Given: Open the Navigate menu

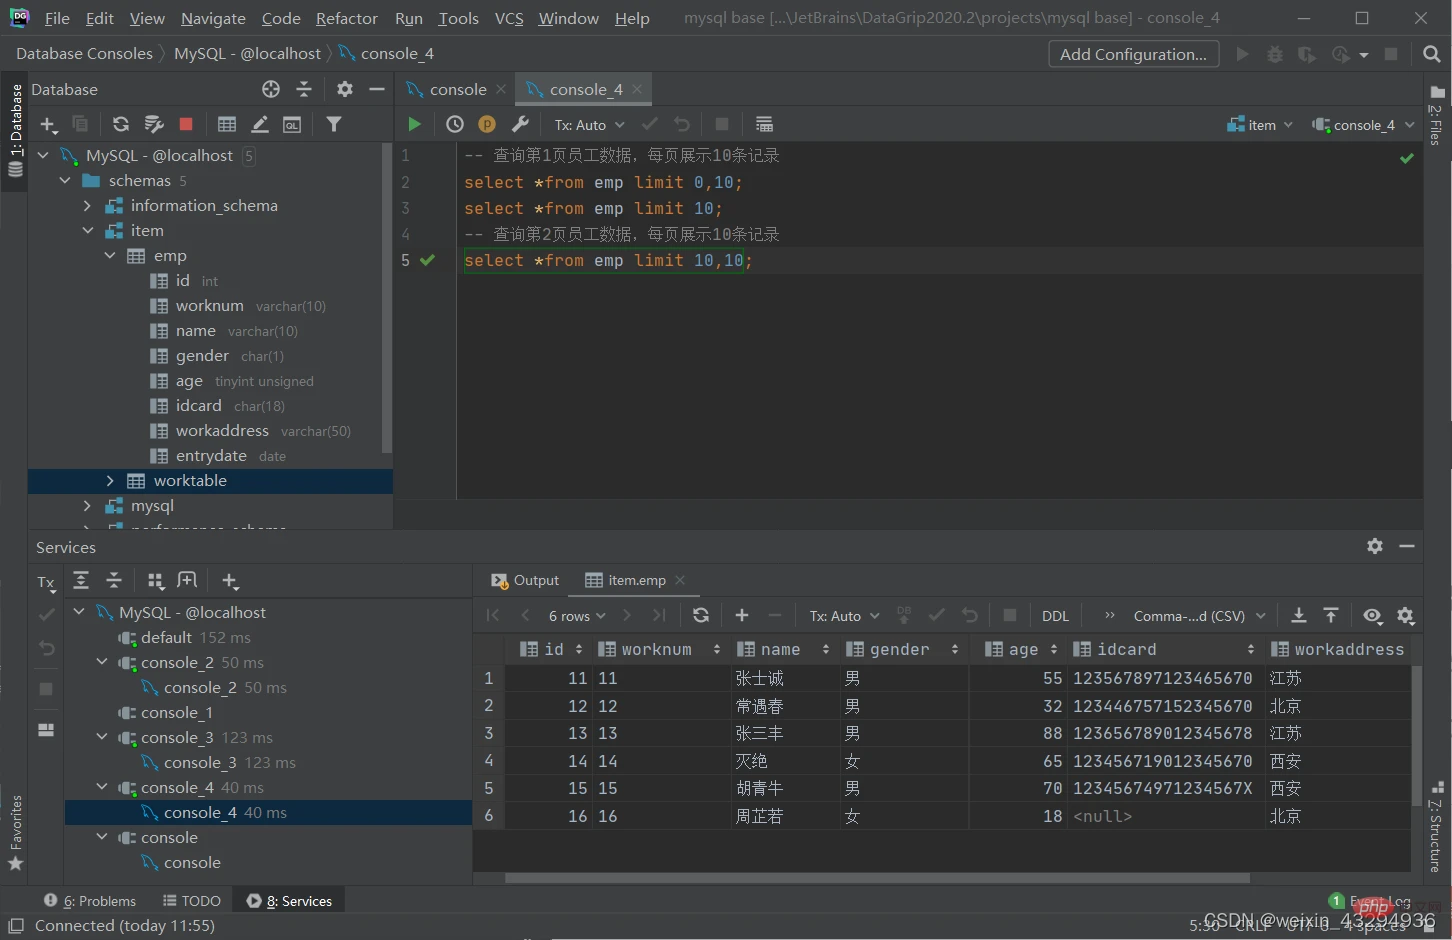Looking at the screenshot, I should (x=213, y=18).
